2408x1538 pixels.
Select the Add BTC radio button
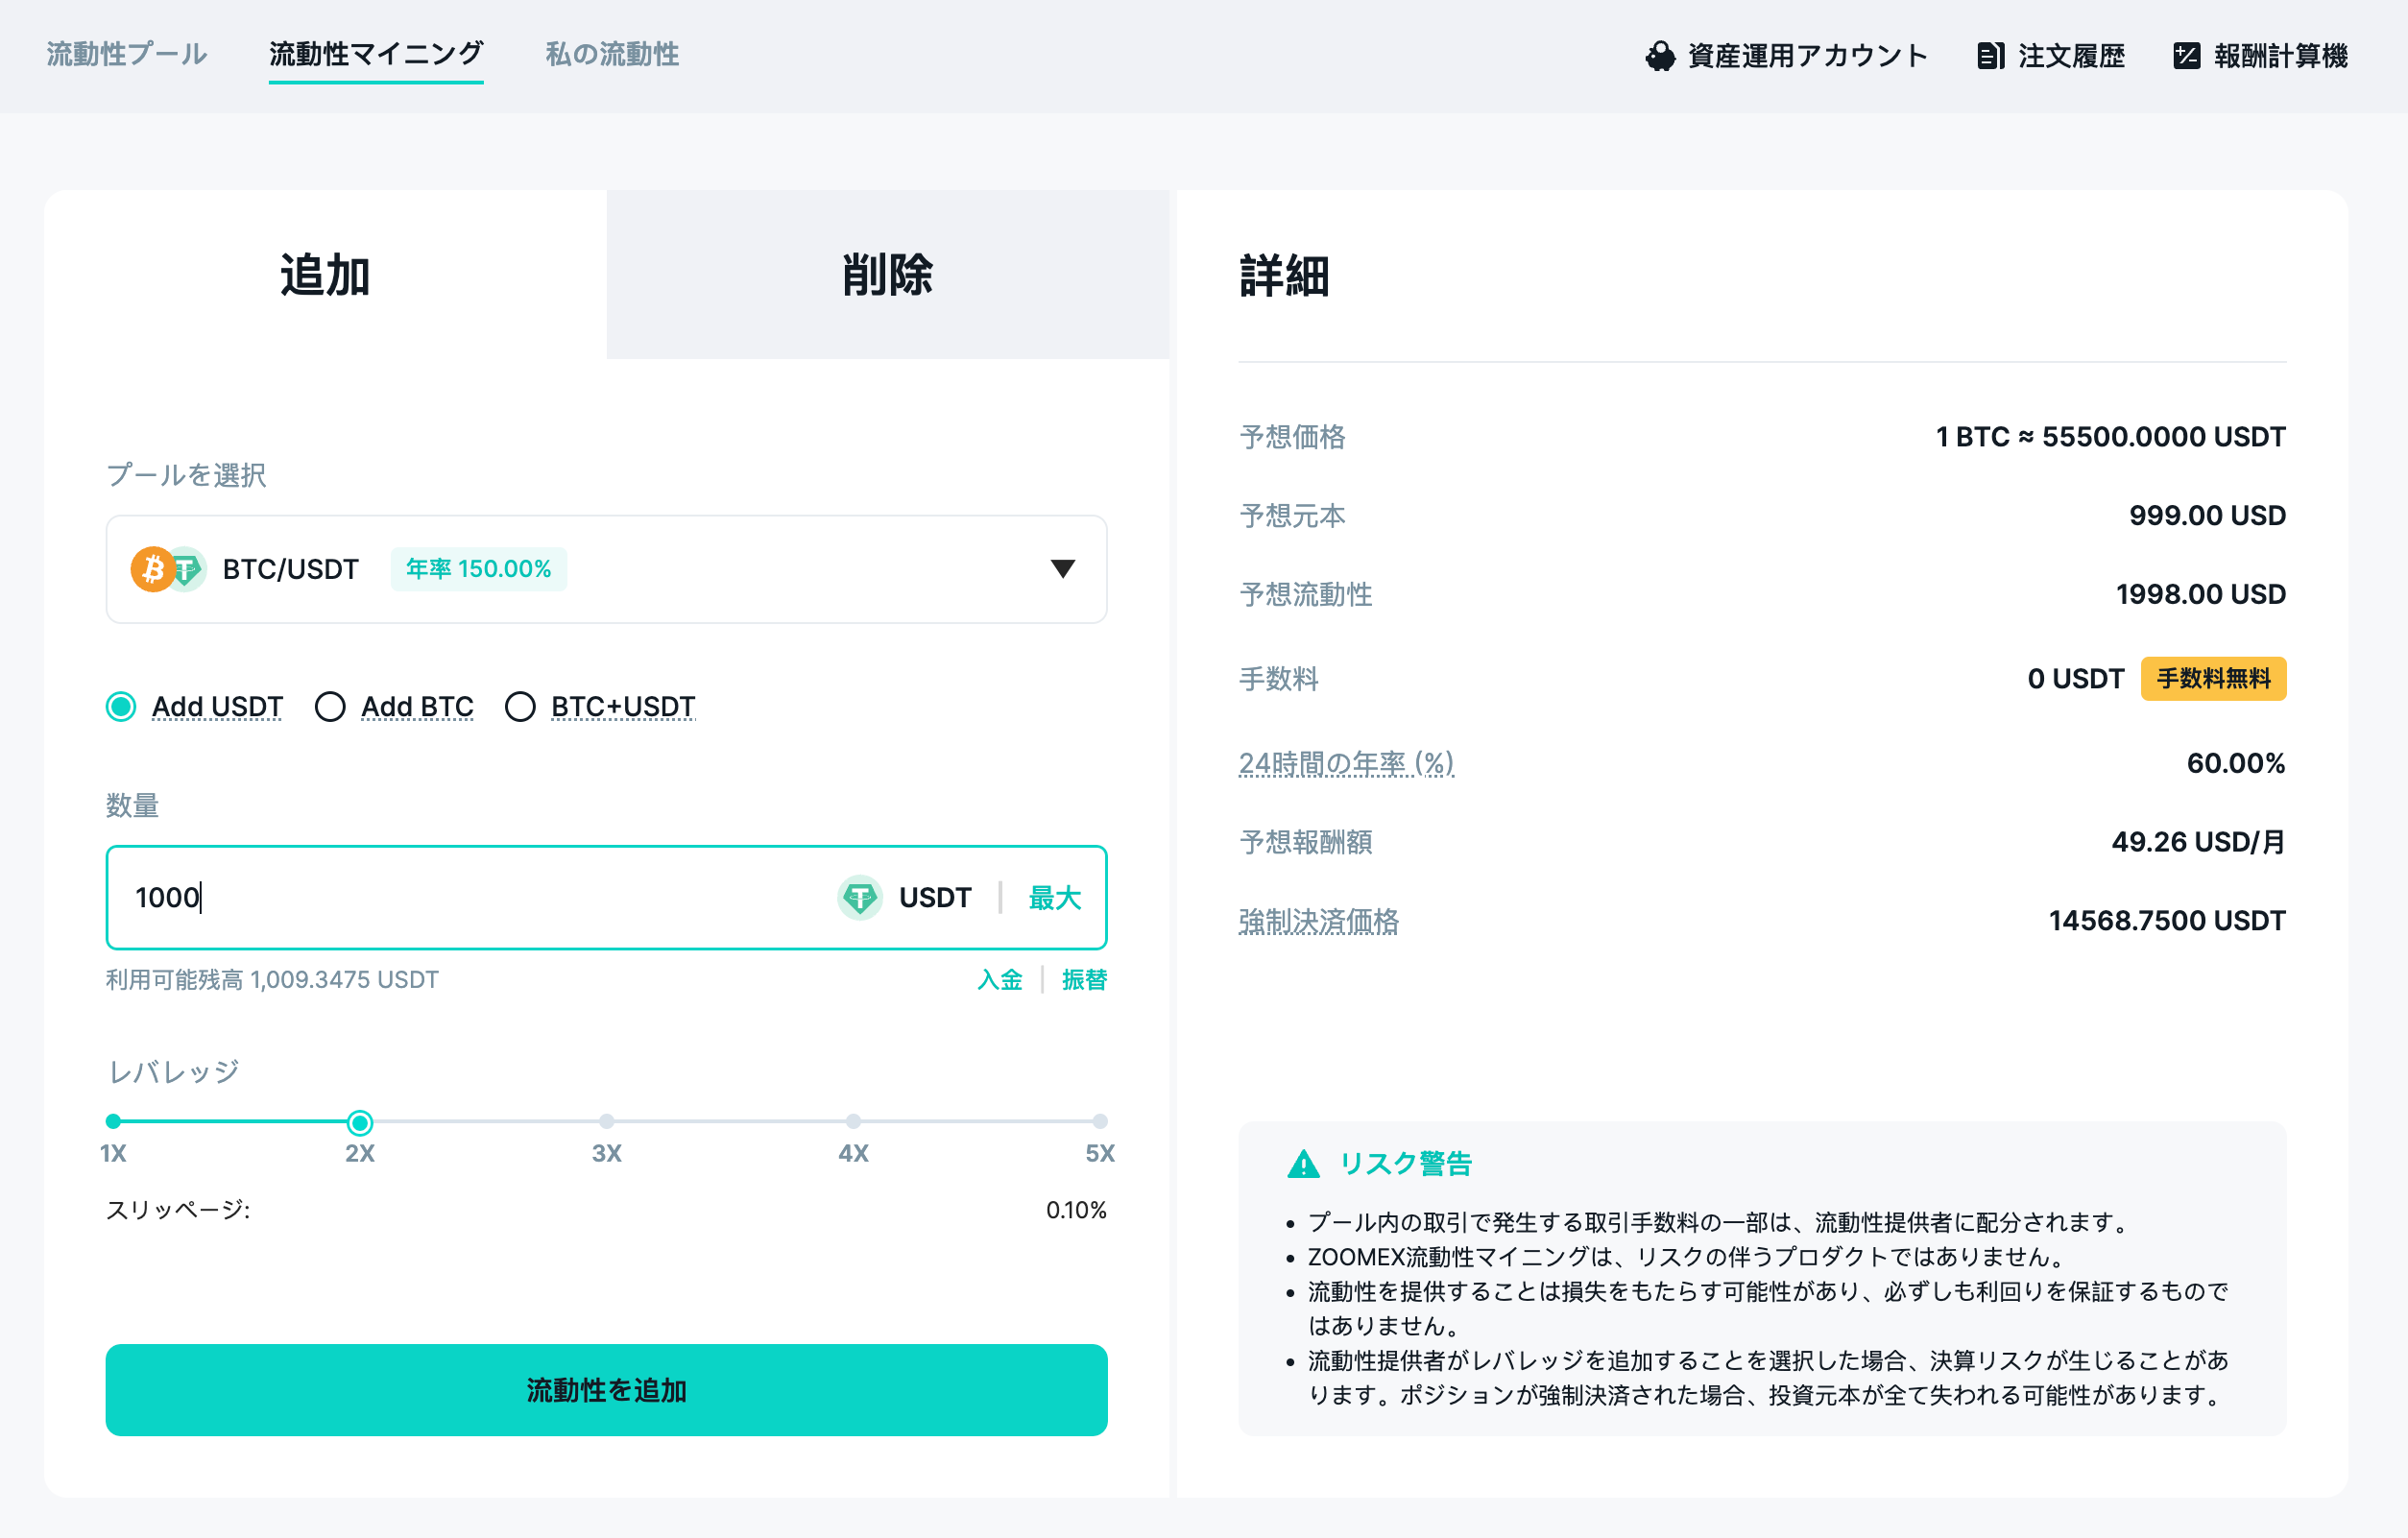click(x=330, y=706)
